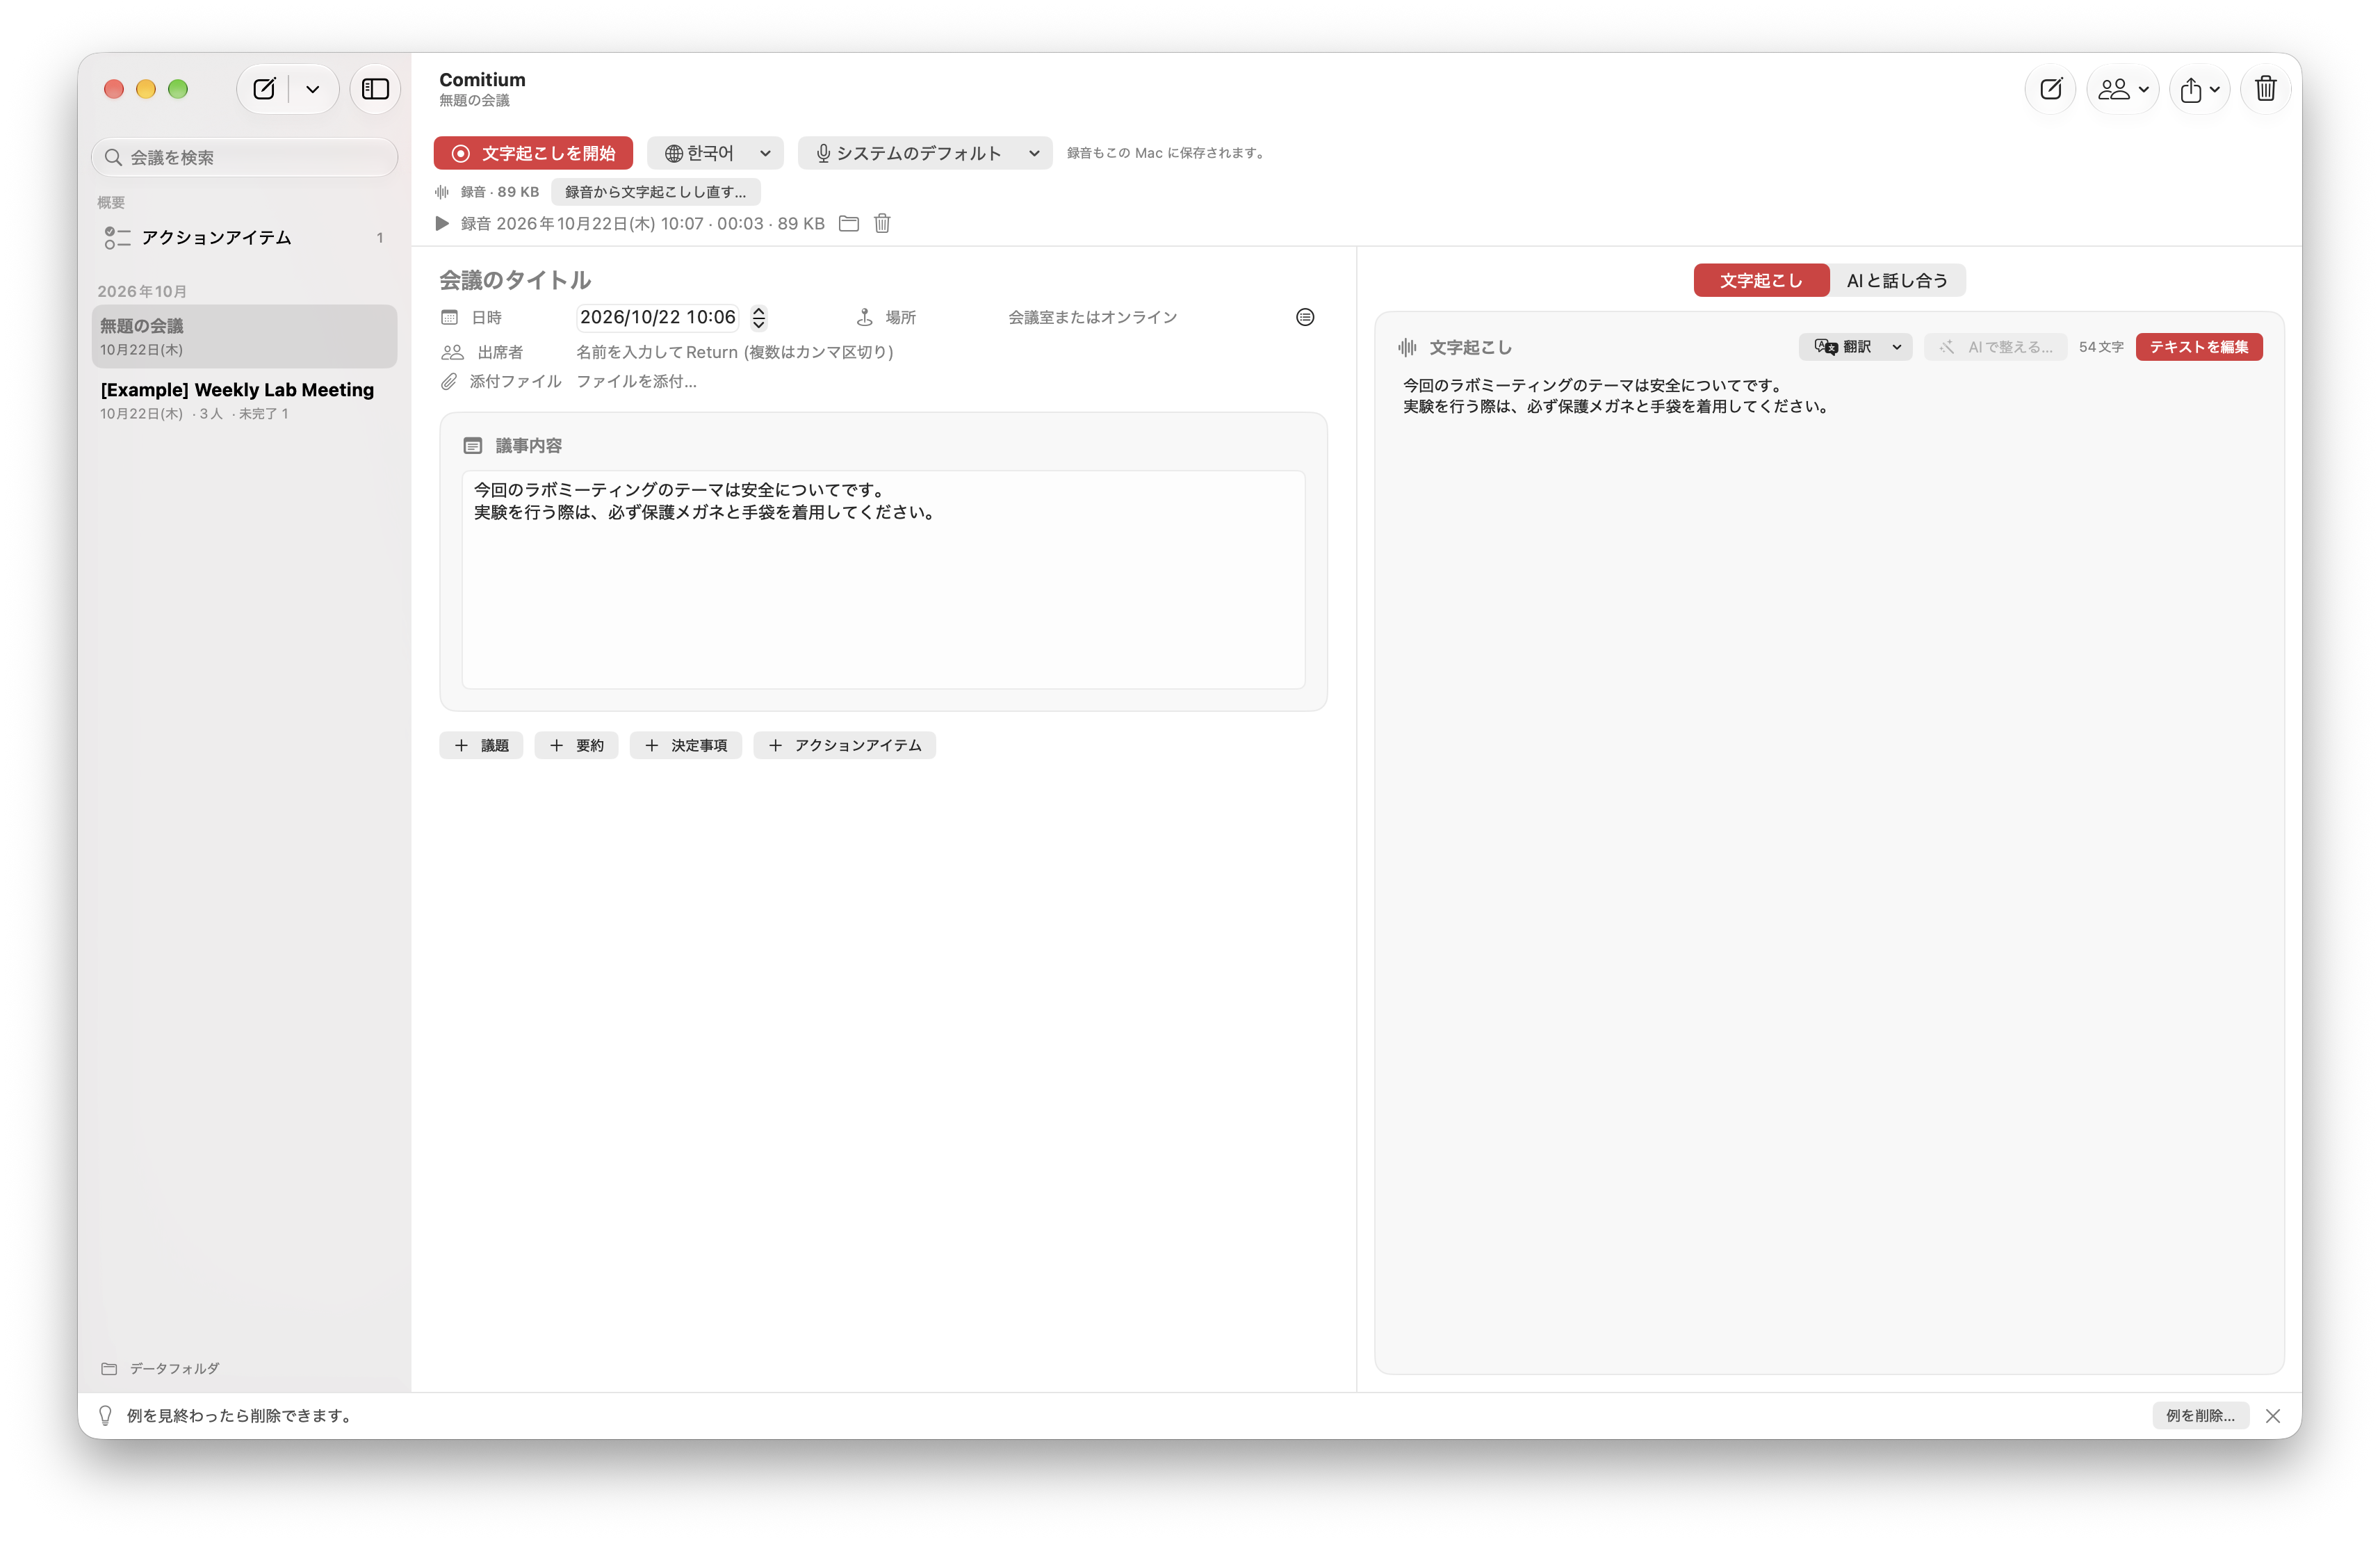This screenshot has width=2380, height=1542.
Task: Click the new meeting compose icon in sidebar toolbar
Action: pos(264,89)
